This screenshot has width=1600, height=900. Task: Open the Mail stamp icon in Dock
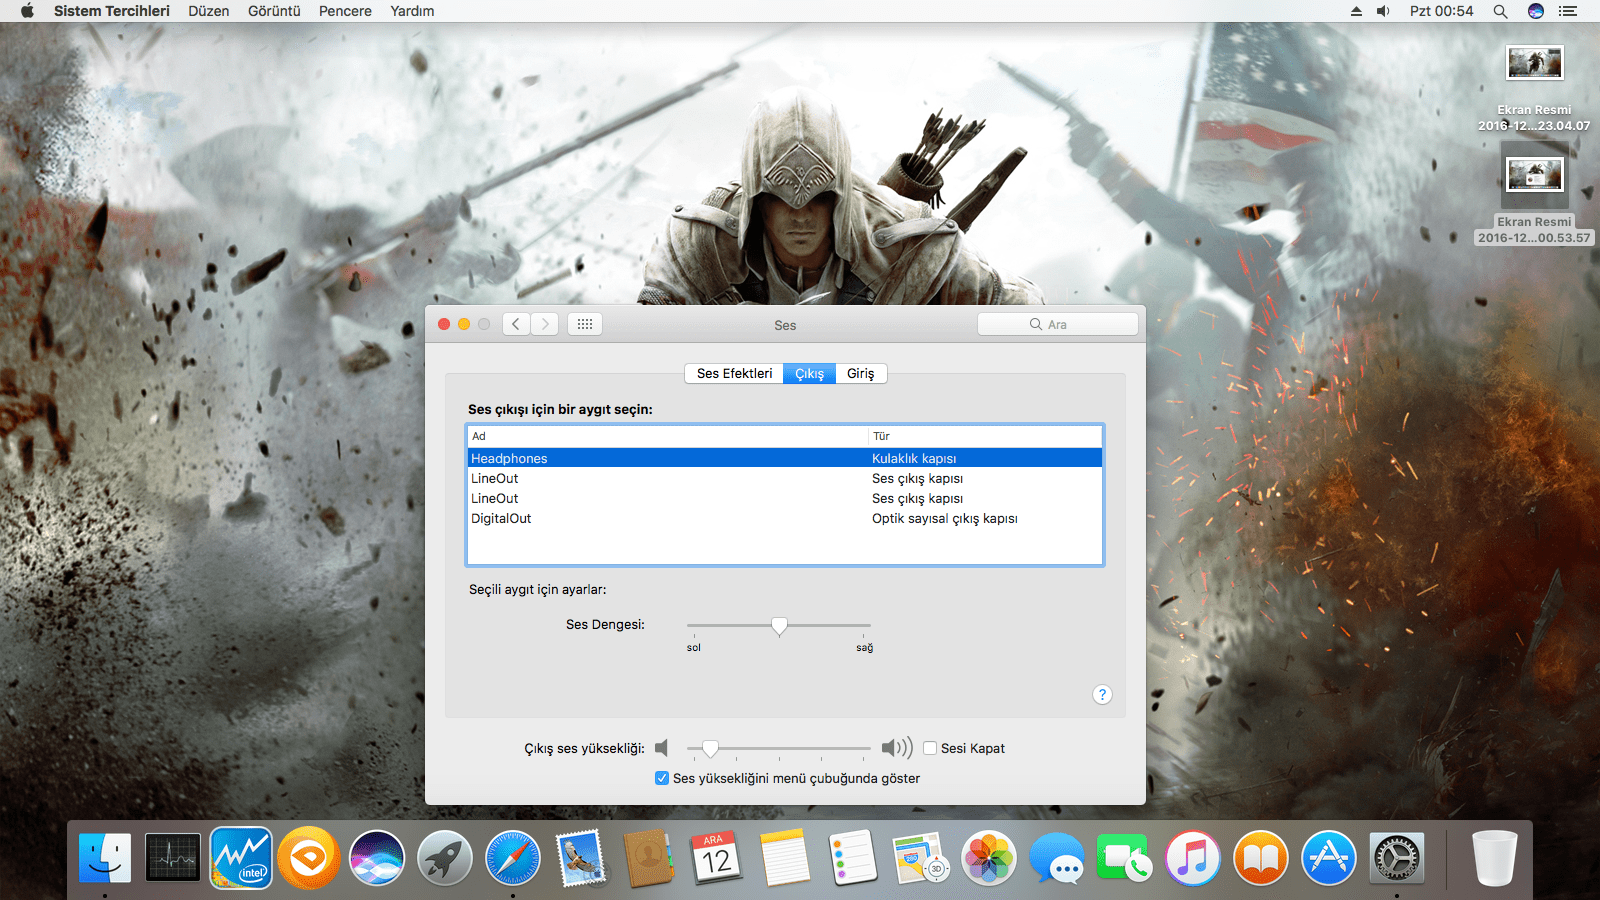581,858
